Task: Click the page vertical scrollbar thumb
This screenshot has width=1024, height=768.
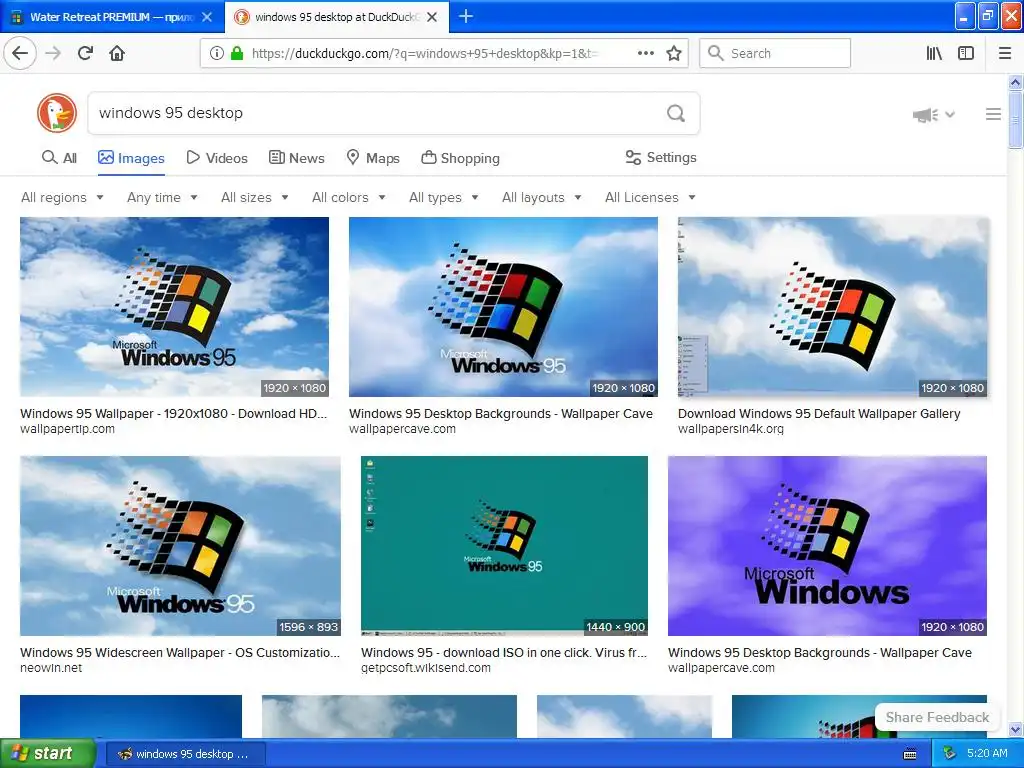Action: coord(1015,120)
